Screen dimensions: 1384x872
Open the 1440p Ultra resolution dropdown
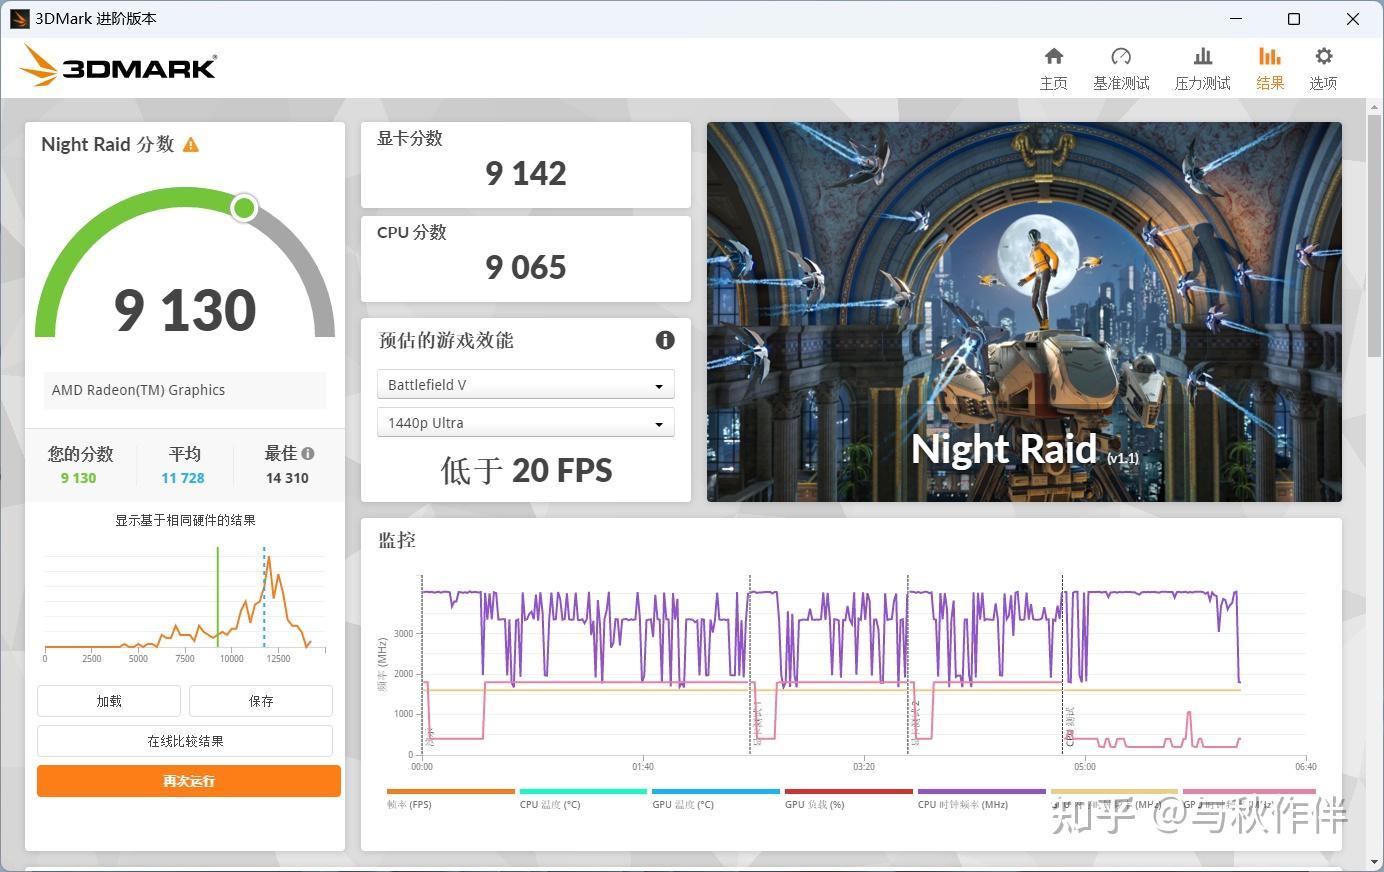525,423
